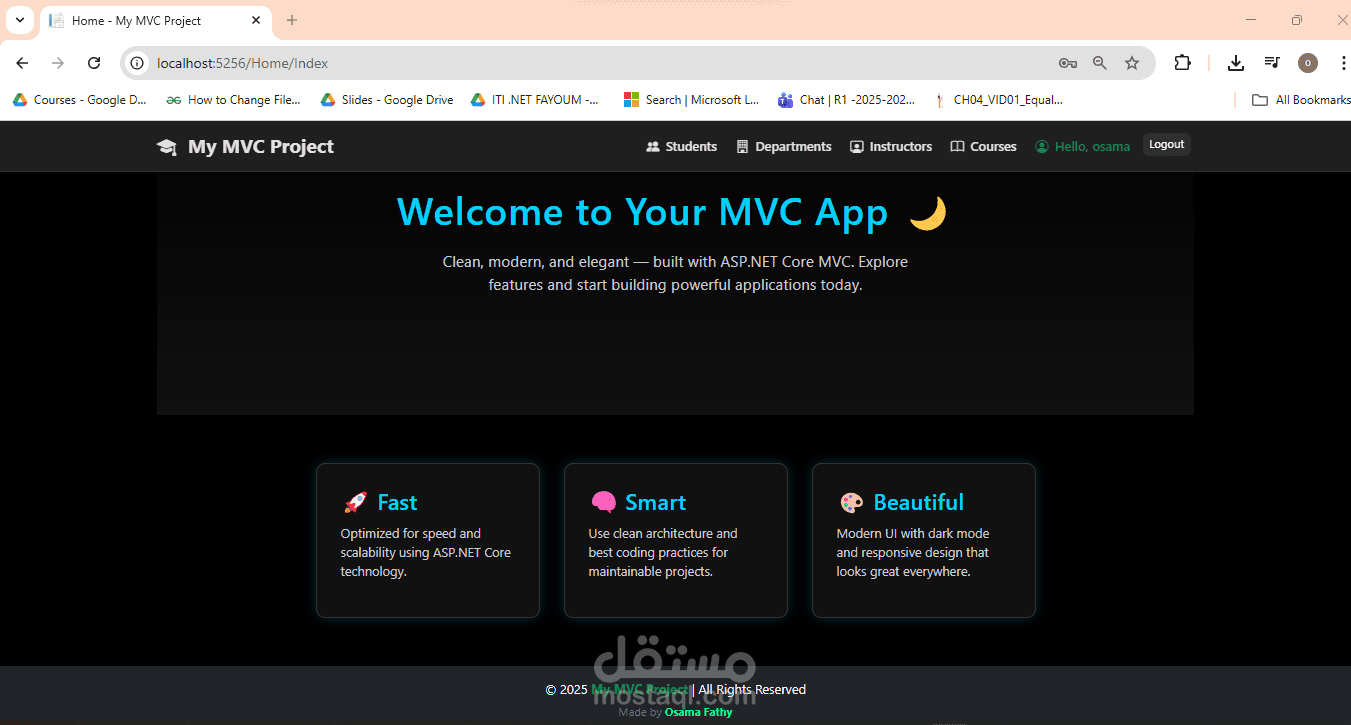Open the media controls icon

coord(1272,63)
